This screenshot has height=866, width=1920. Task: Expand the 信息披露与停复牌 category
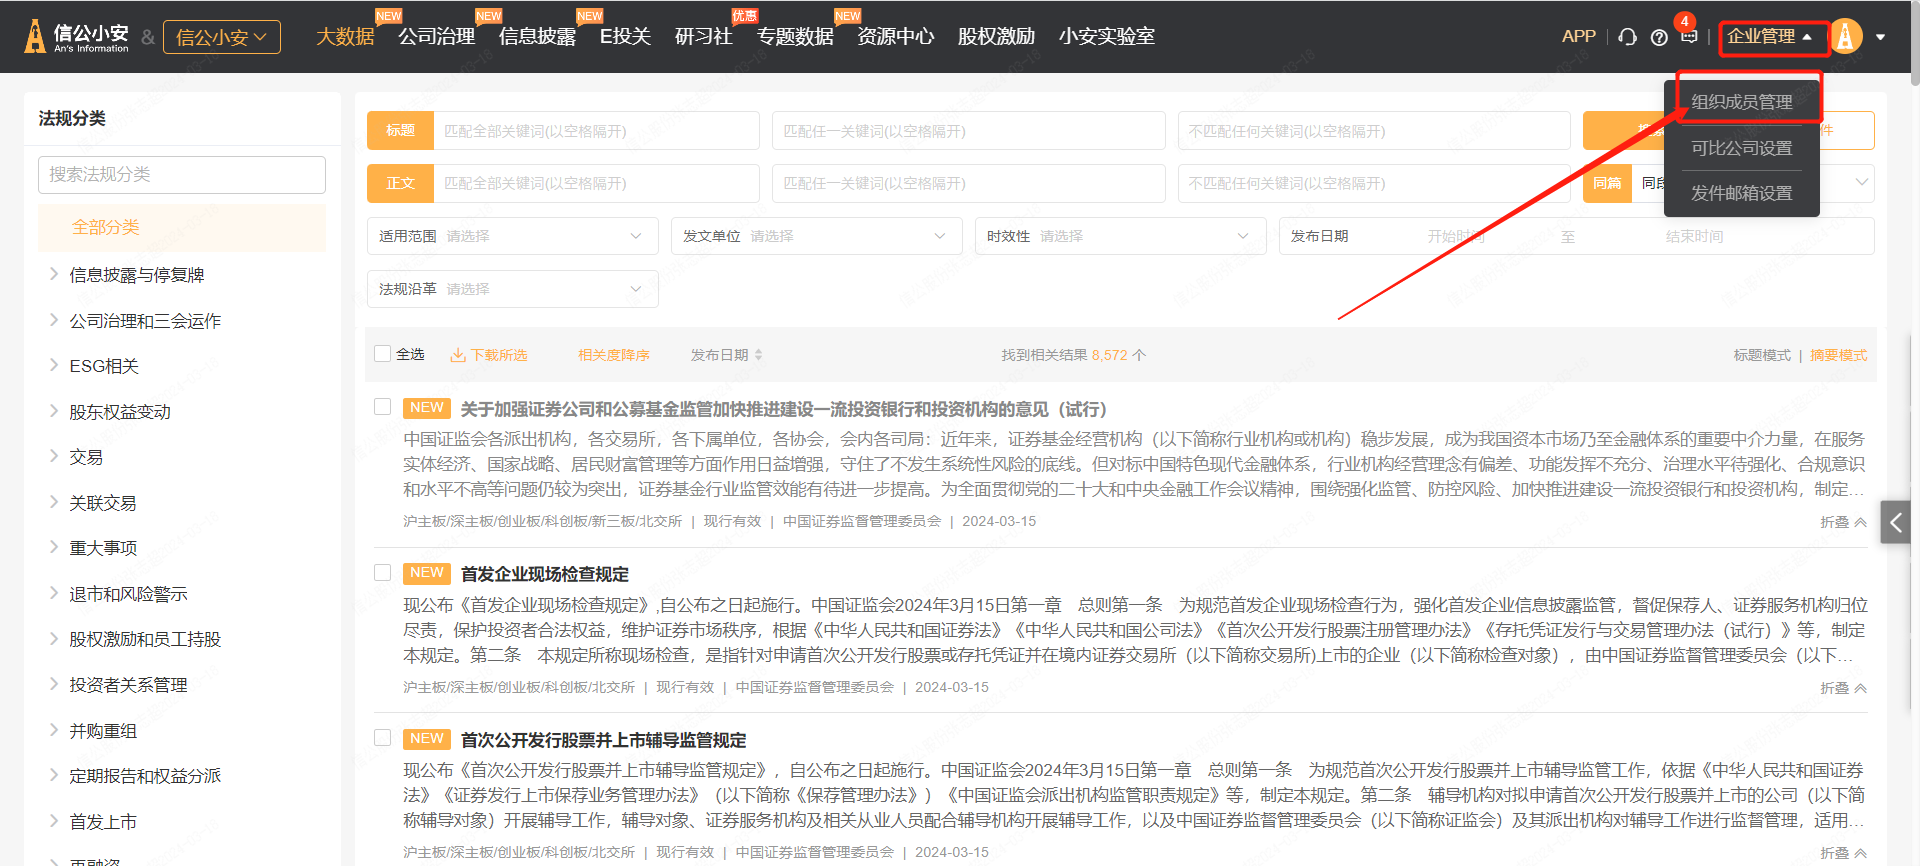pos(53,274)
